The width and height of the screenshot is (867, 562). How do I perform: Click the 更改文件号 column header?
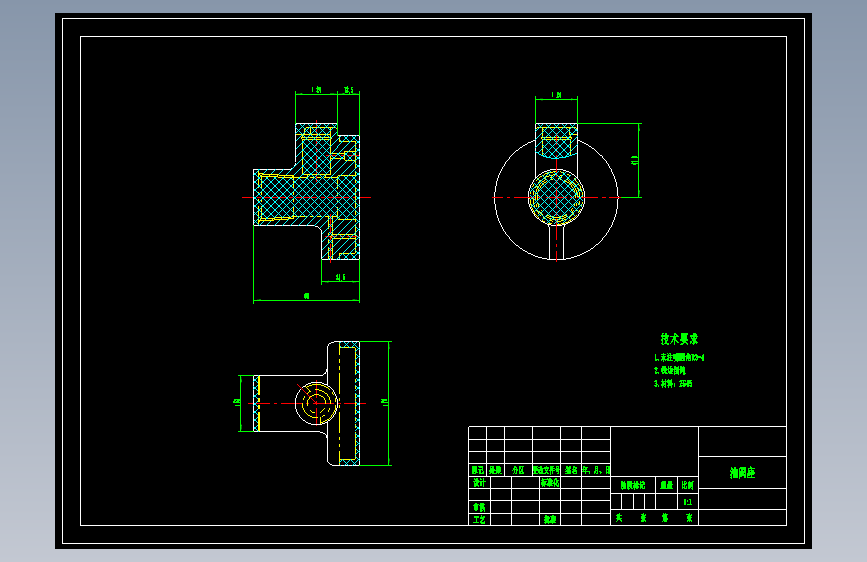[x=546, y=470]
